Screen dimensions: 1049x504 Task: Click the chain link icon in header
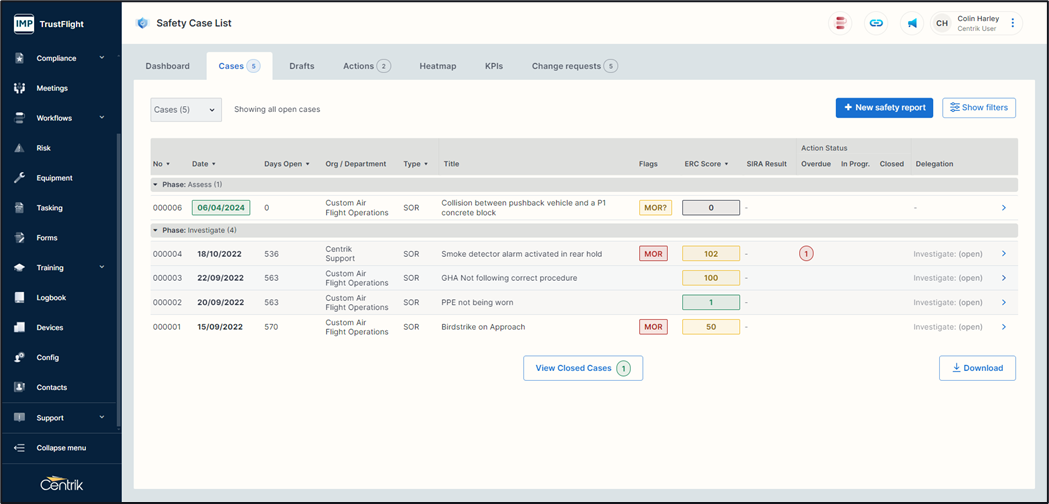pos(876,23)
